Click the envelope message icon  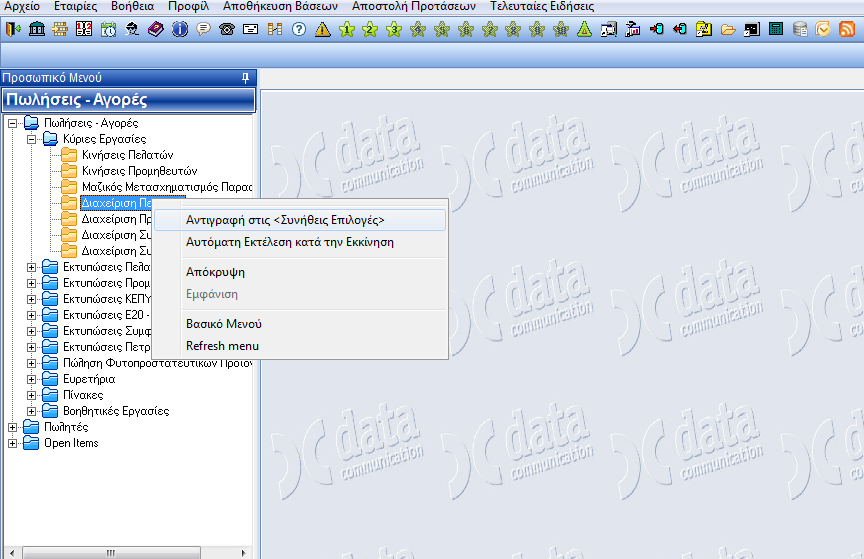251,29
